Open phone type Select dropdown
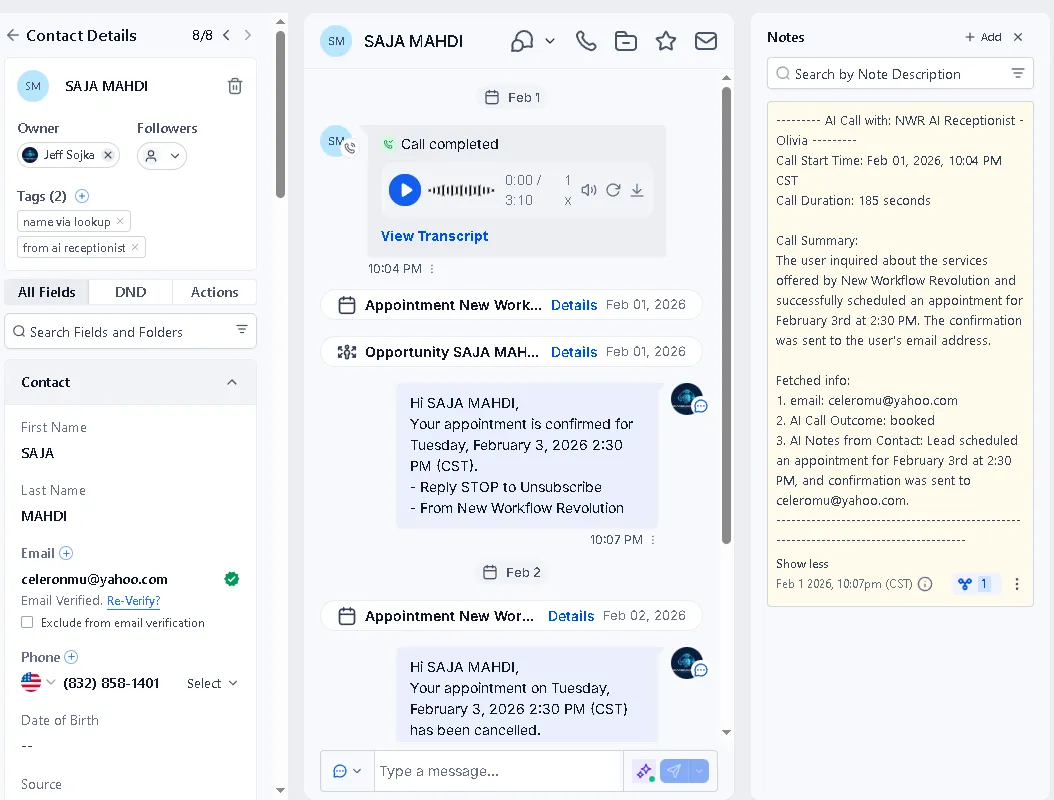Image resolution: width=1054 pixels, height=800 pixels. coord(212,683)
